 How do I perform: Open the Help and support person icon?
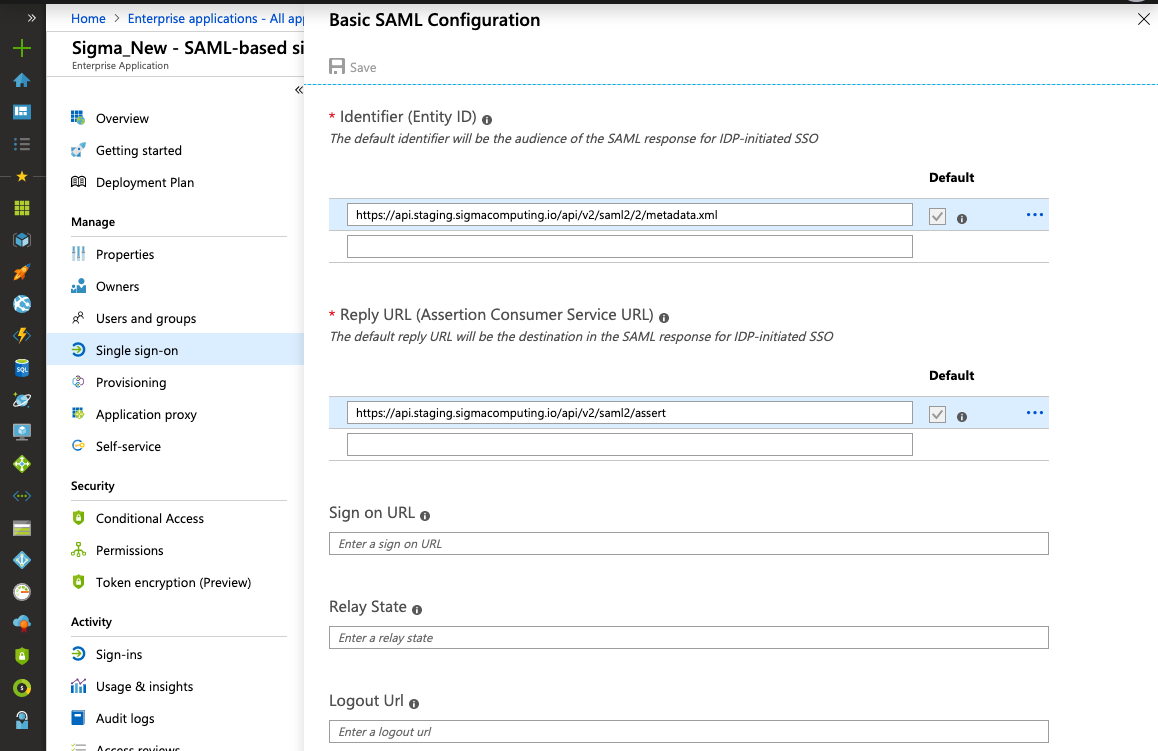point(22,720)
